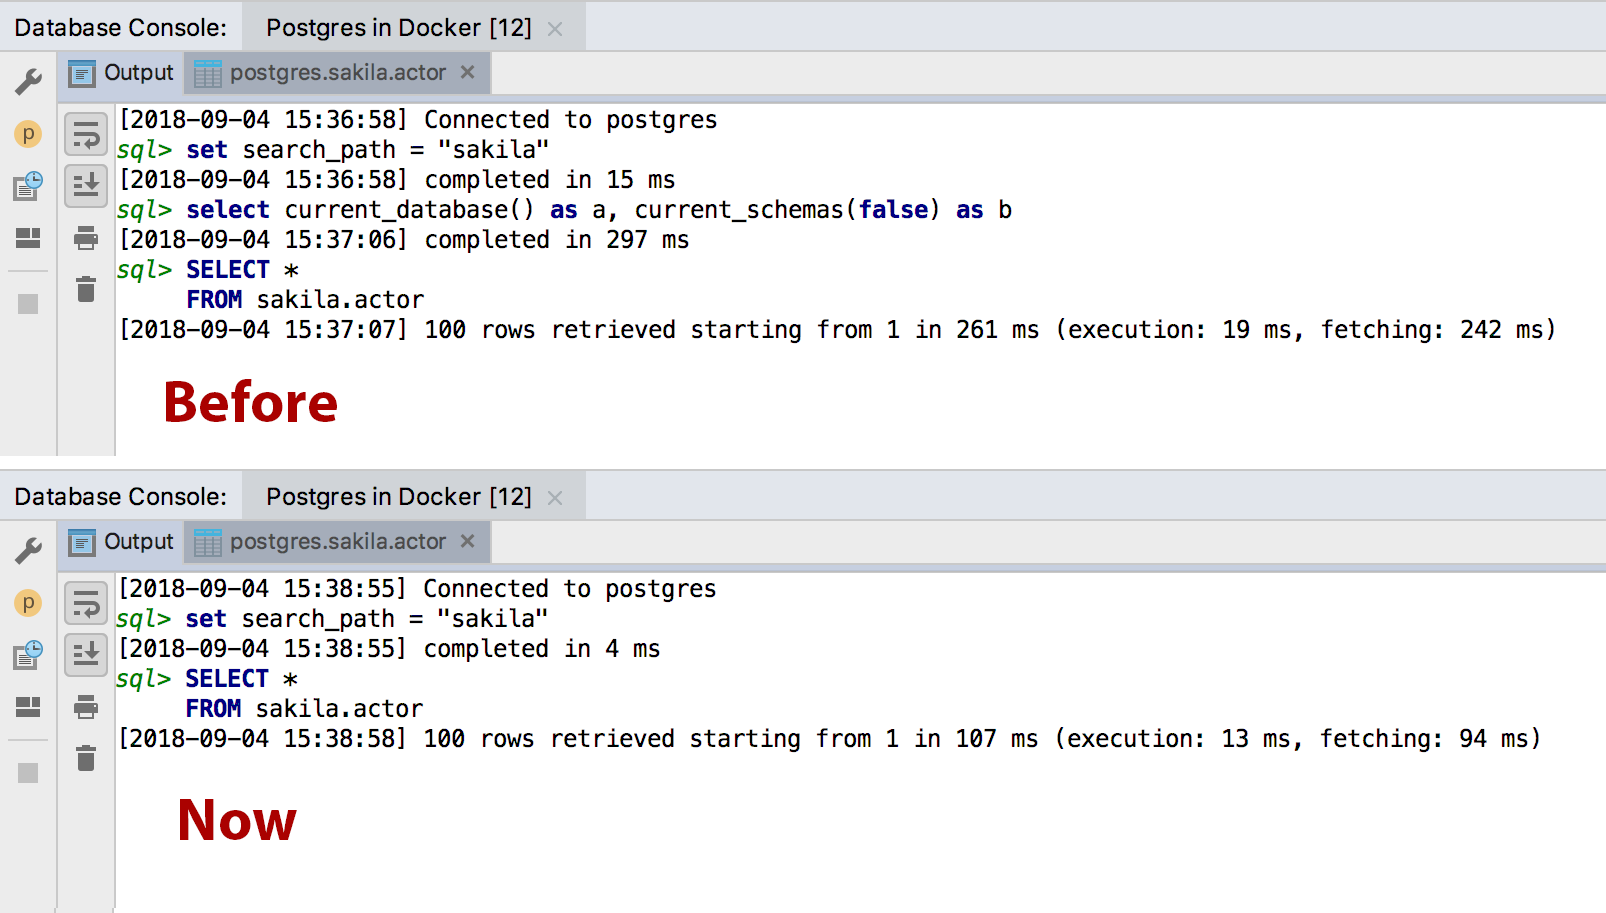This screenshot has height=913, width=1606.
Task: Toggle scroll to end in Now panel
Action: coord(86,655)
